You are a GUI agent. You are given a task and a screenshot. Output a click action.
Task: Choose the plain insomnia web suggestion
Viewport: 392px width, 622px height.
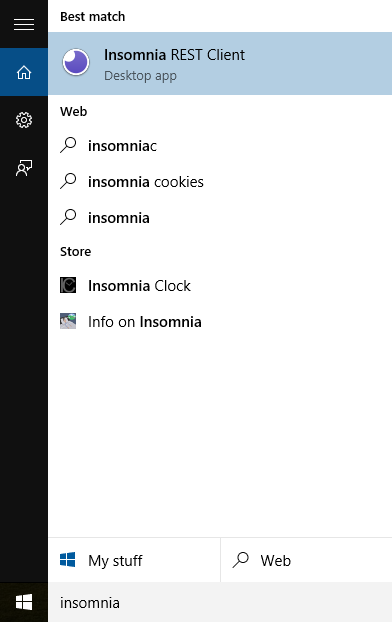(220, 218)
